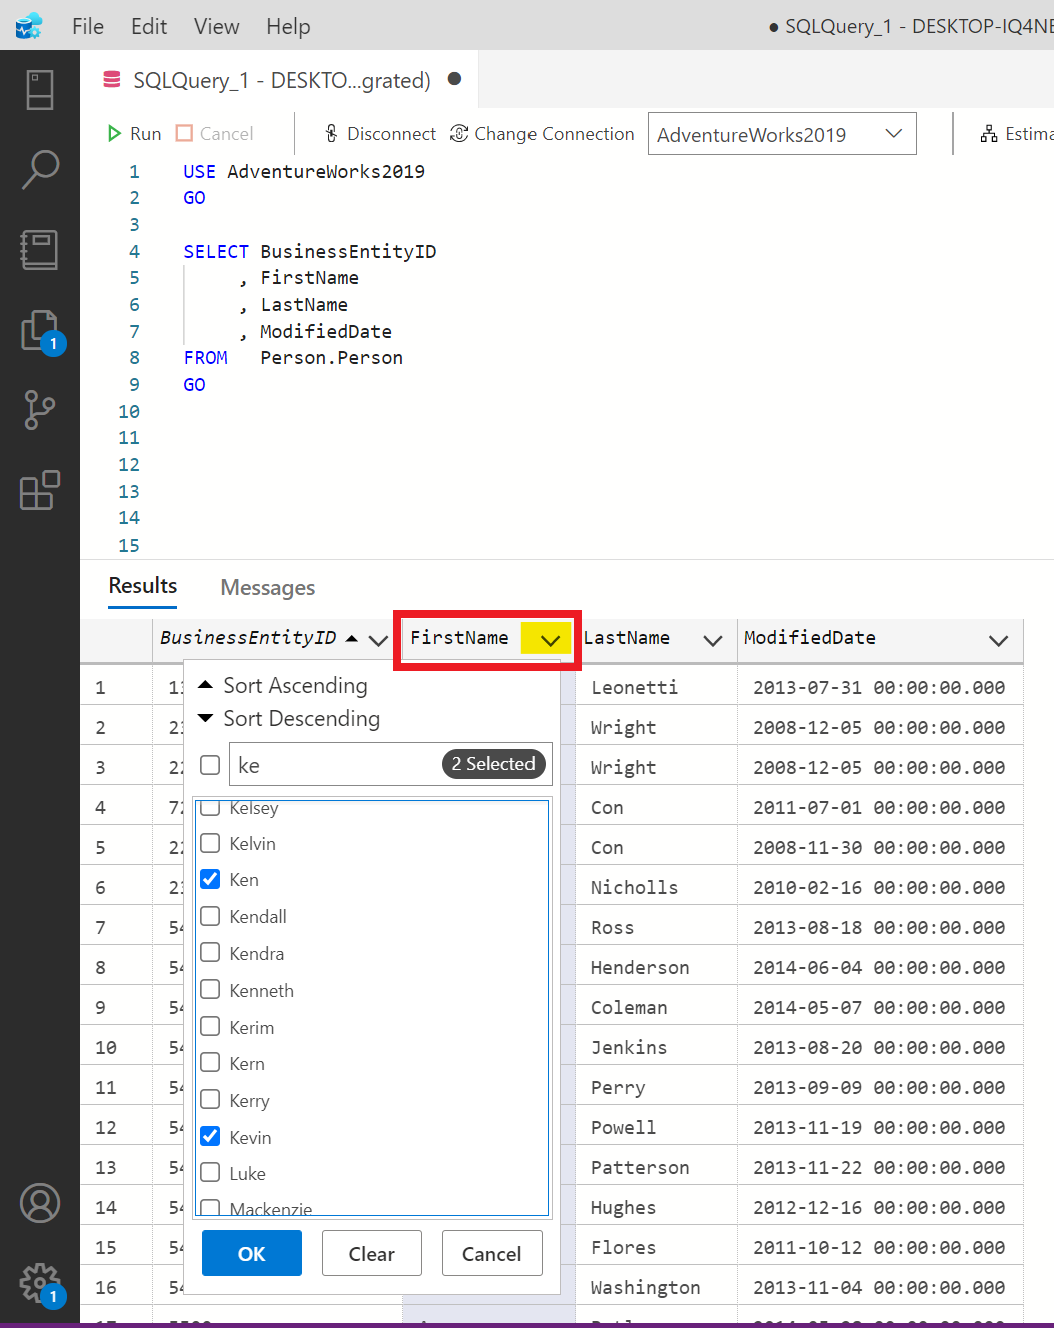This screenshot has width=1054, height=1328.
Task: Toggle the select-all checkbox beside search box
Action: click(210, 765)
